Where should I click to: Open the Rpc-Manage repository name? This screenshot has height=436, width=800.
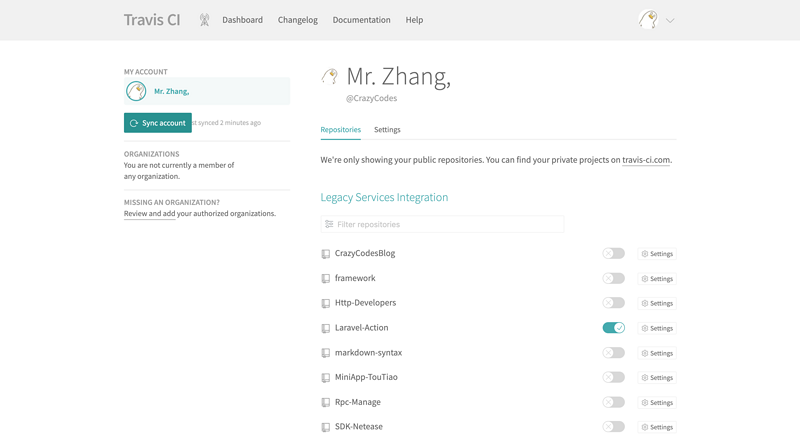[358, 402]
